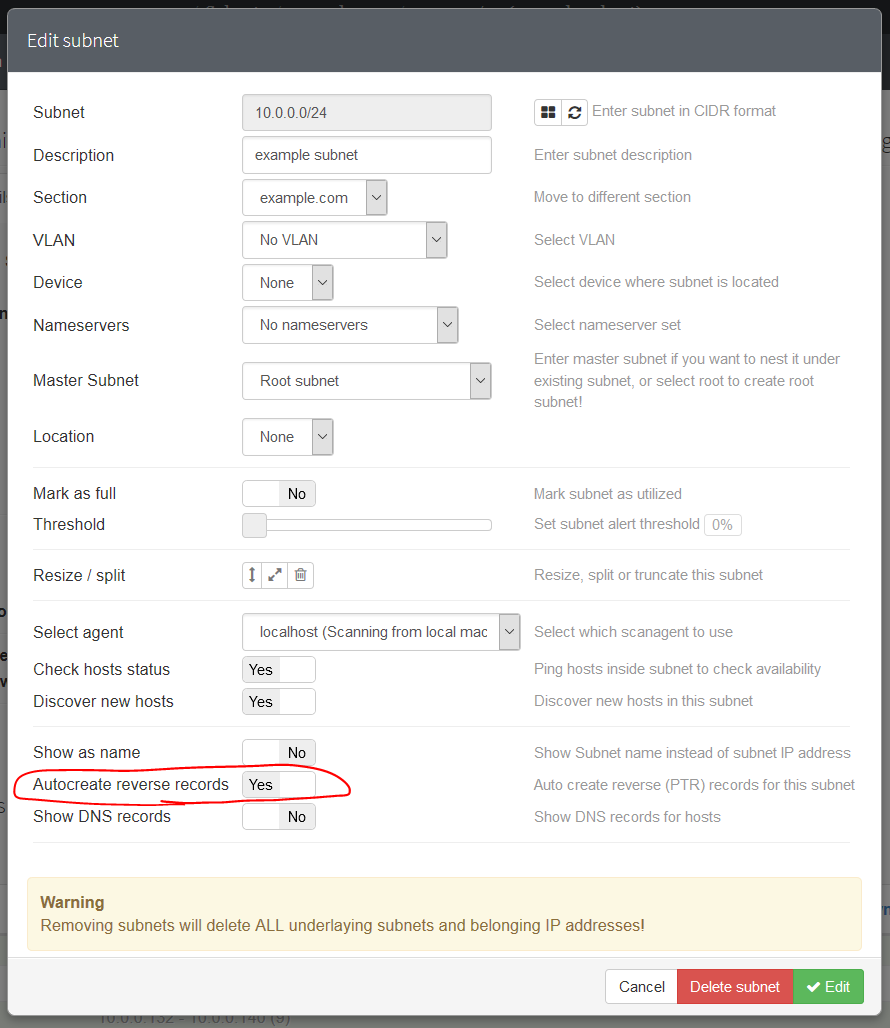This screenshot has width=890, height=1028.
Task: Enable the Show DNS records switch
Action: [x=279, y=817]
